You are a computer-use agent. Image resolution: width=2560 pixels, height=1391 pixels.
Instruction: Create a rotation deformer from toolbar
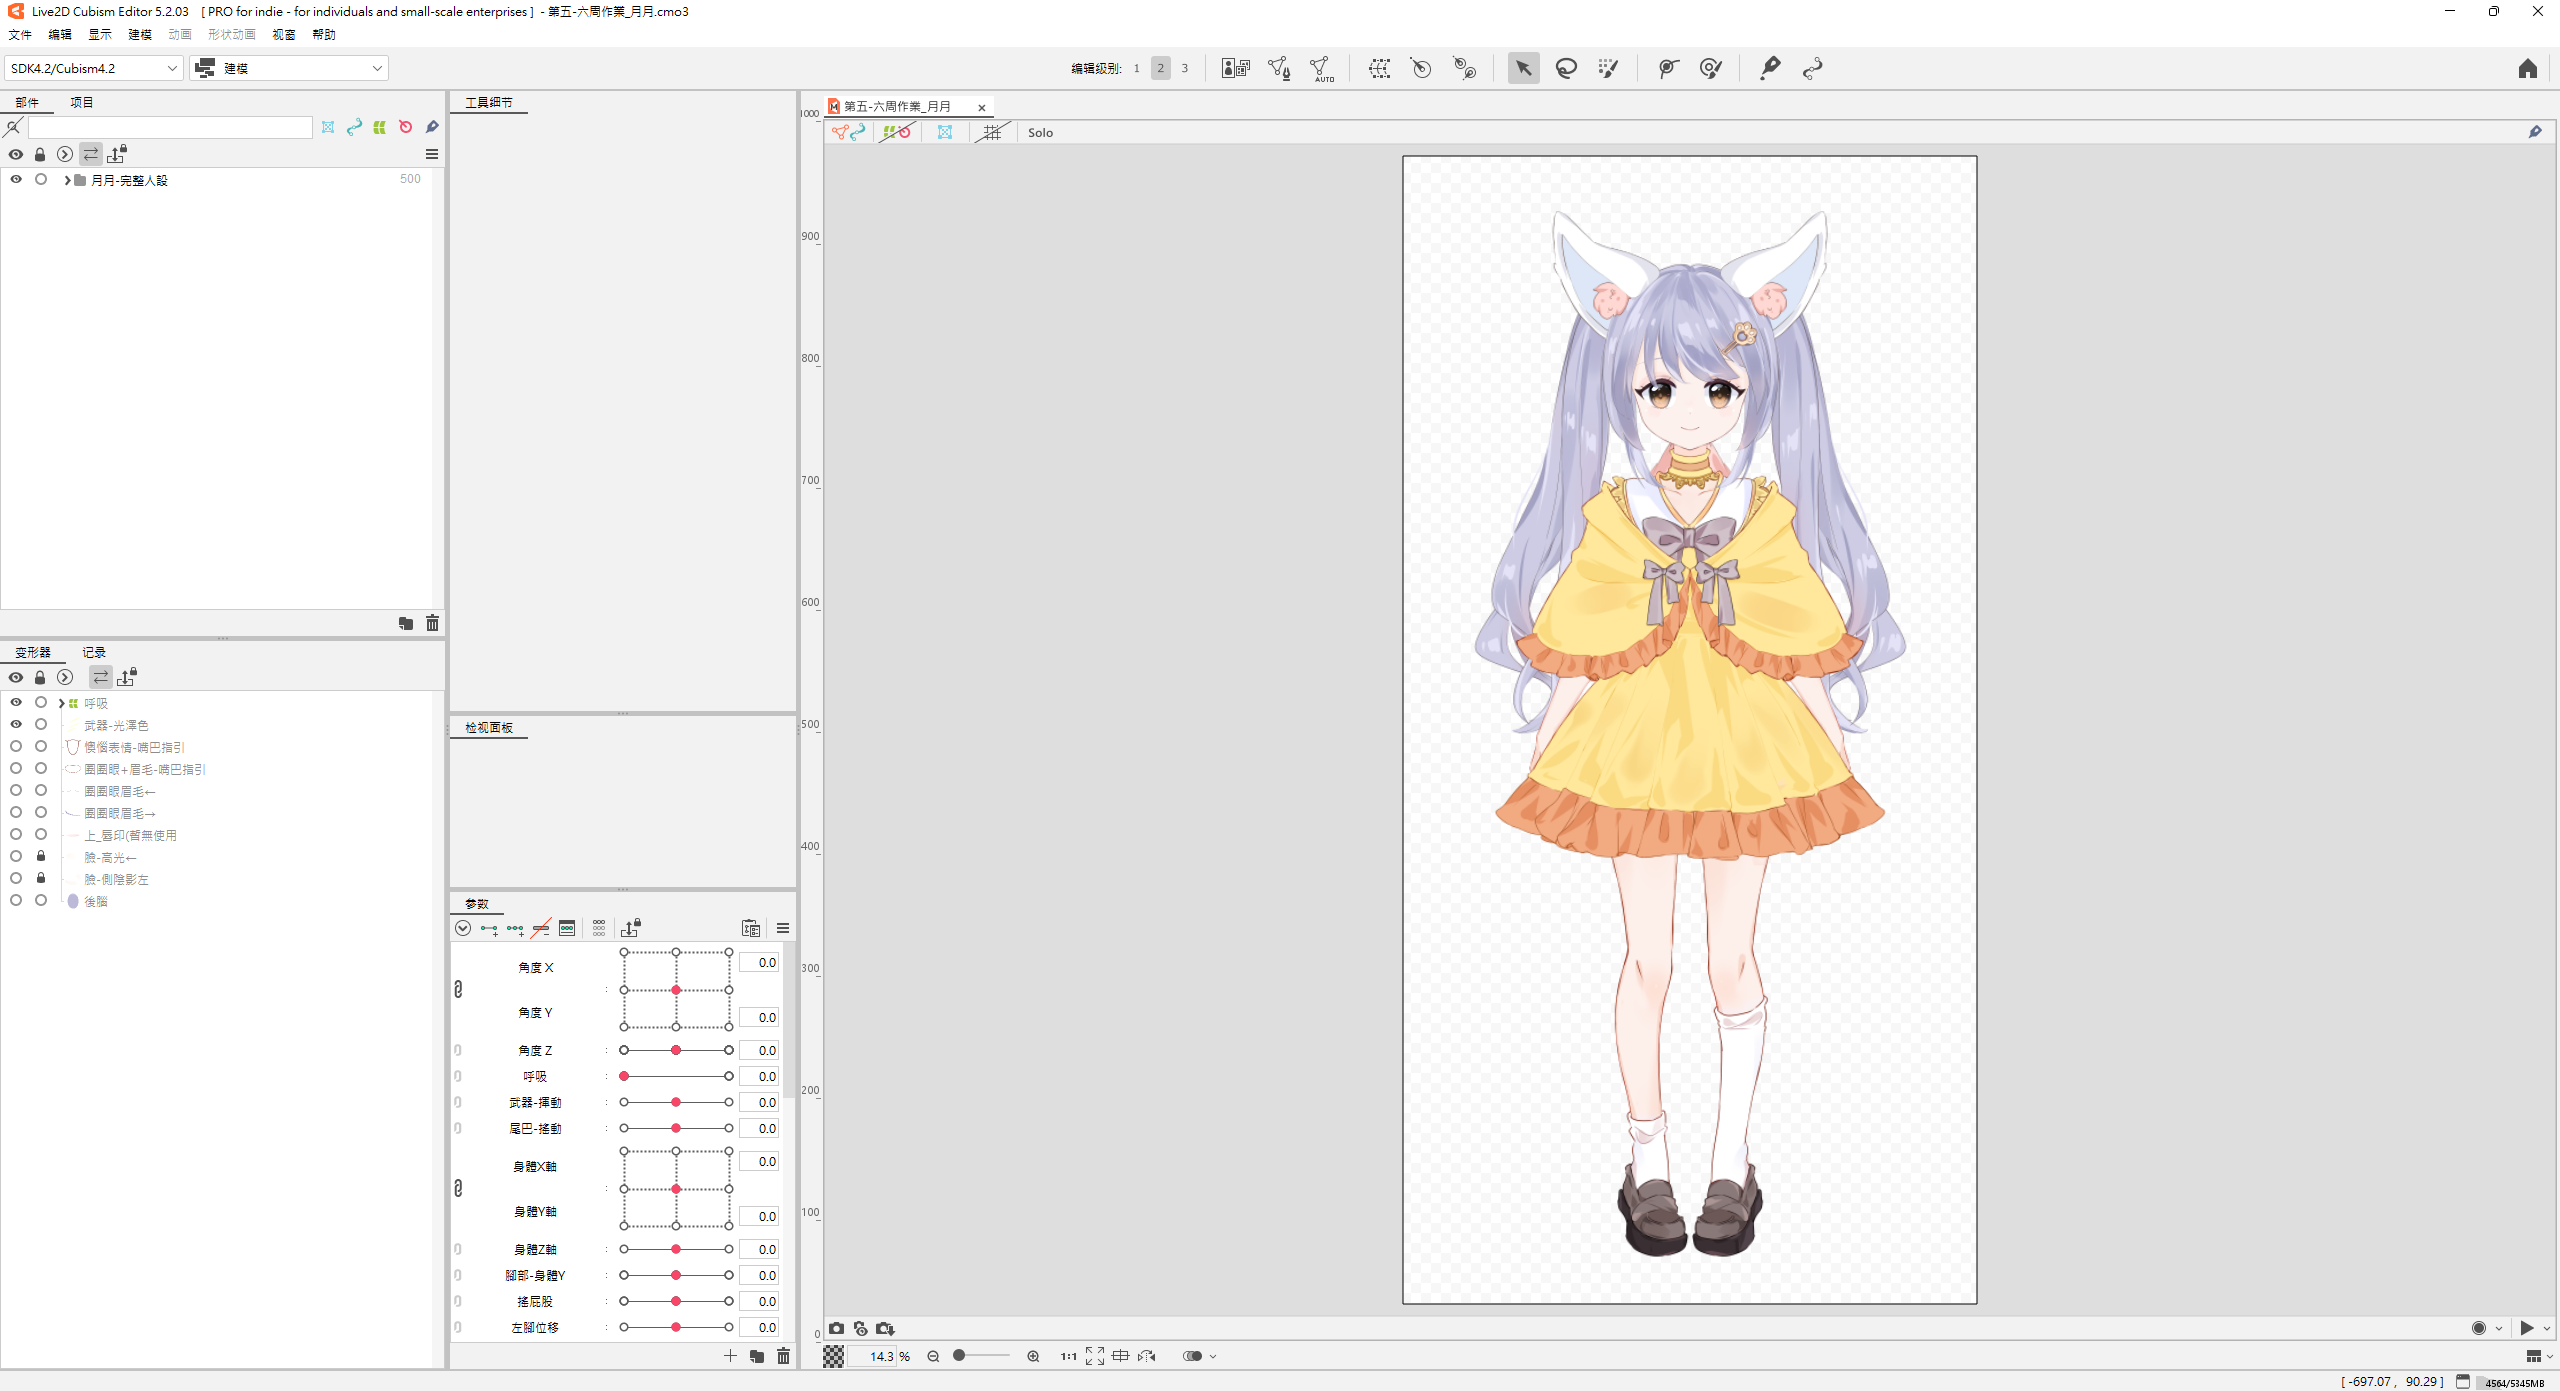pyautogui.click(x=1421, y=68)
